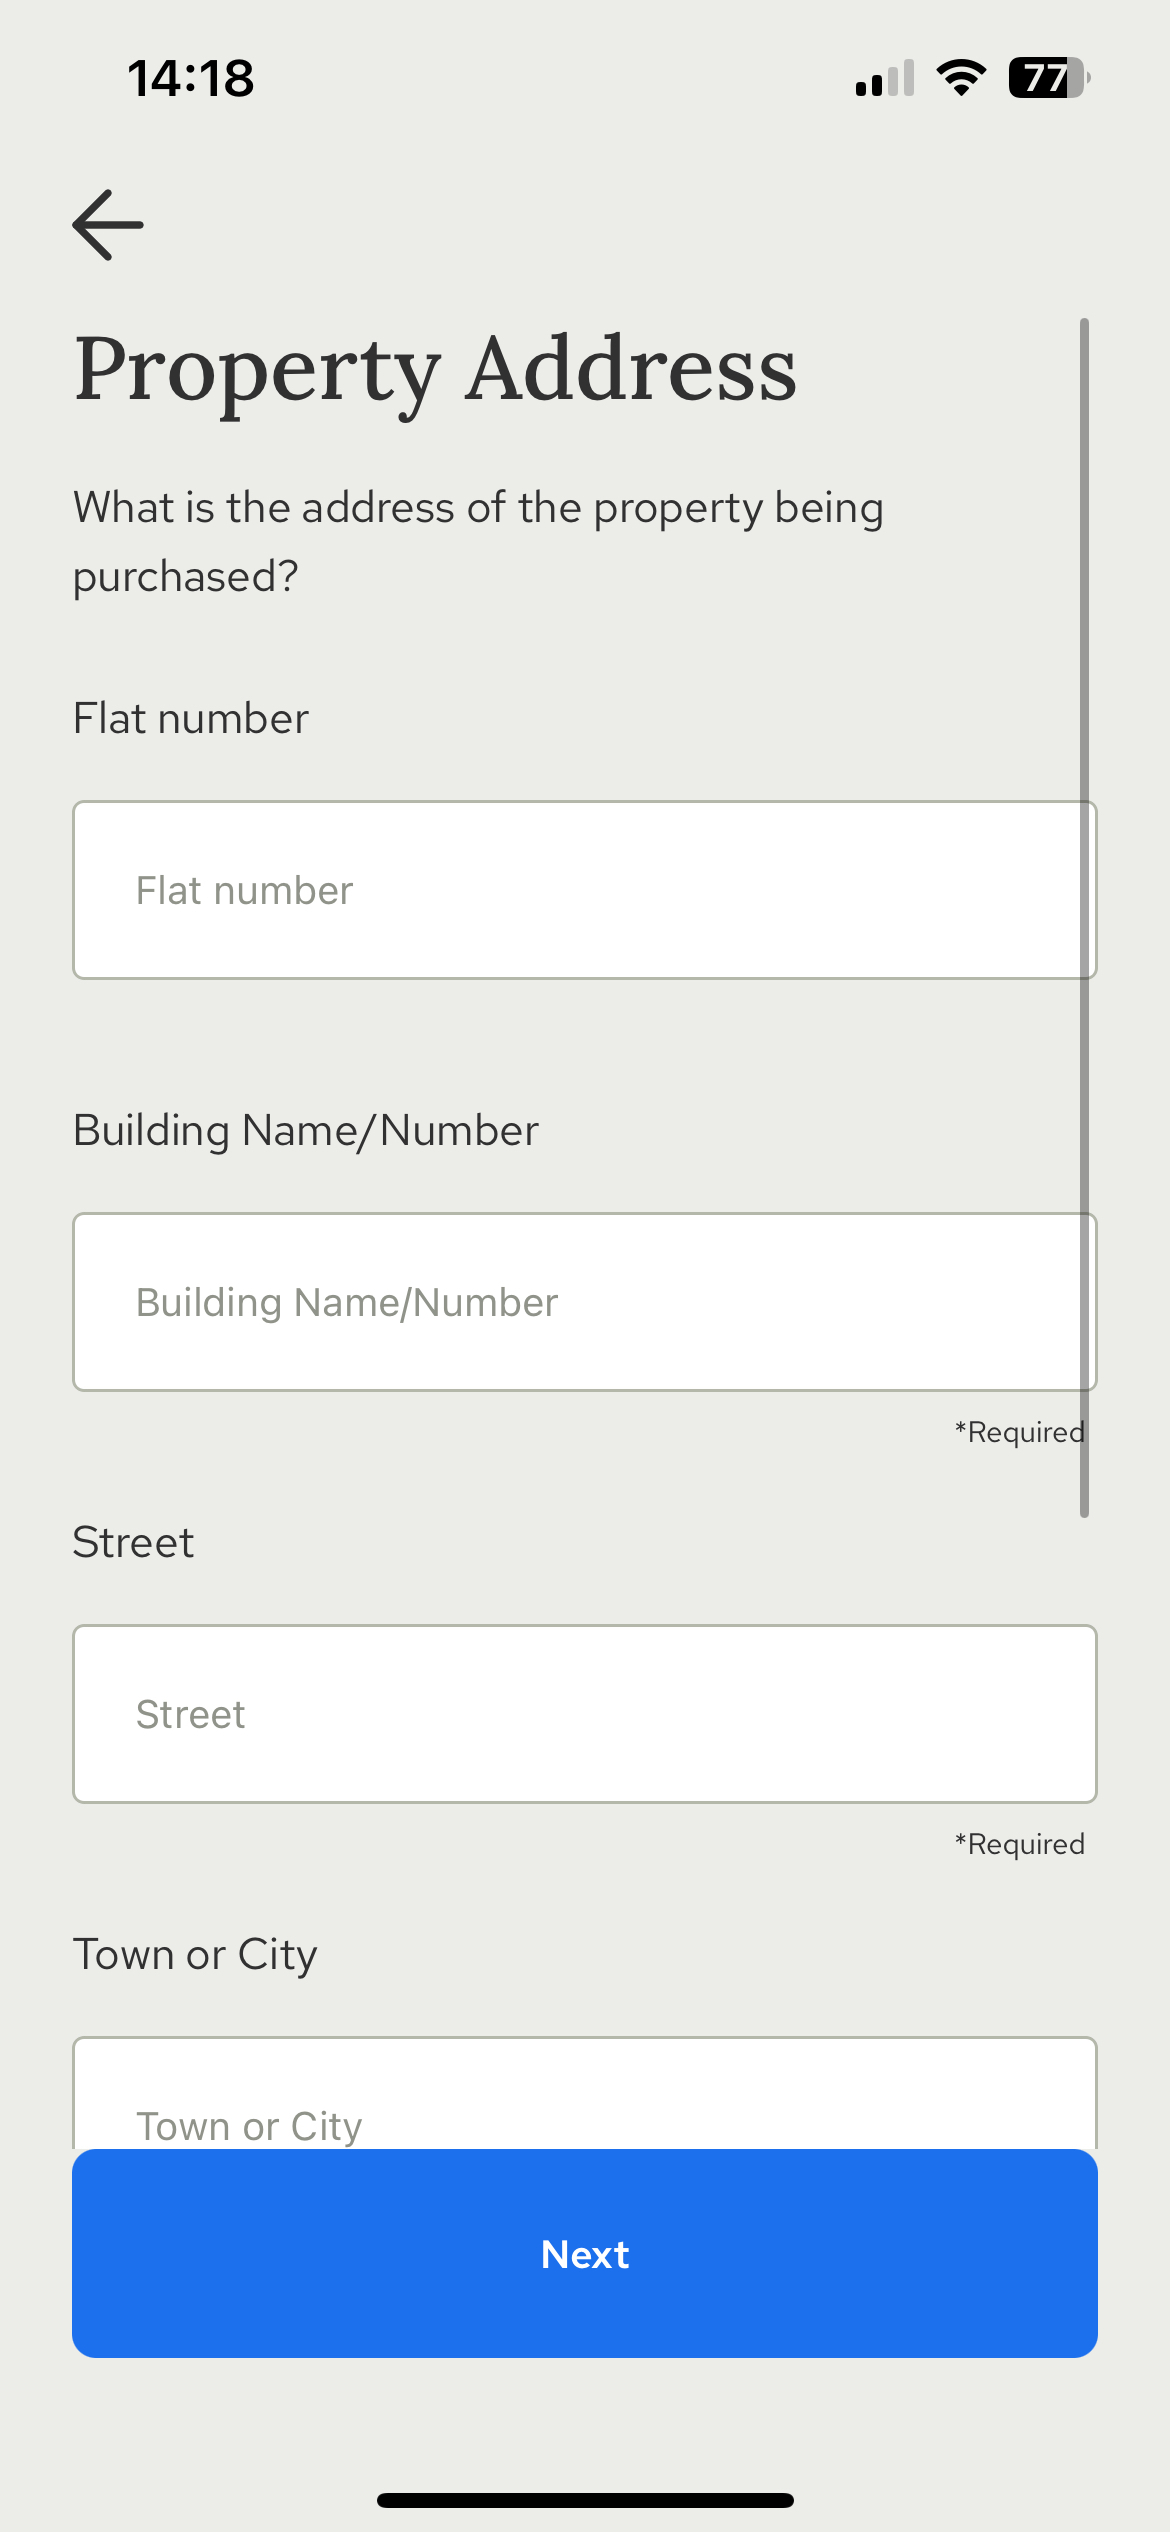Viewport: 1170px width, 2532px height.
Task: Tap the Building Name/Number label
Action: coord(306,1131)
